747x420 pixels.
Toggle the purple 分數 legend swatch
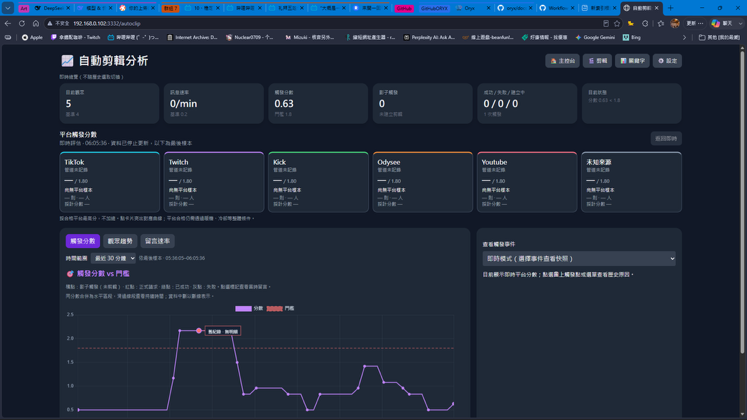pos(243,309)
